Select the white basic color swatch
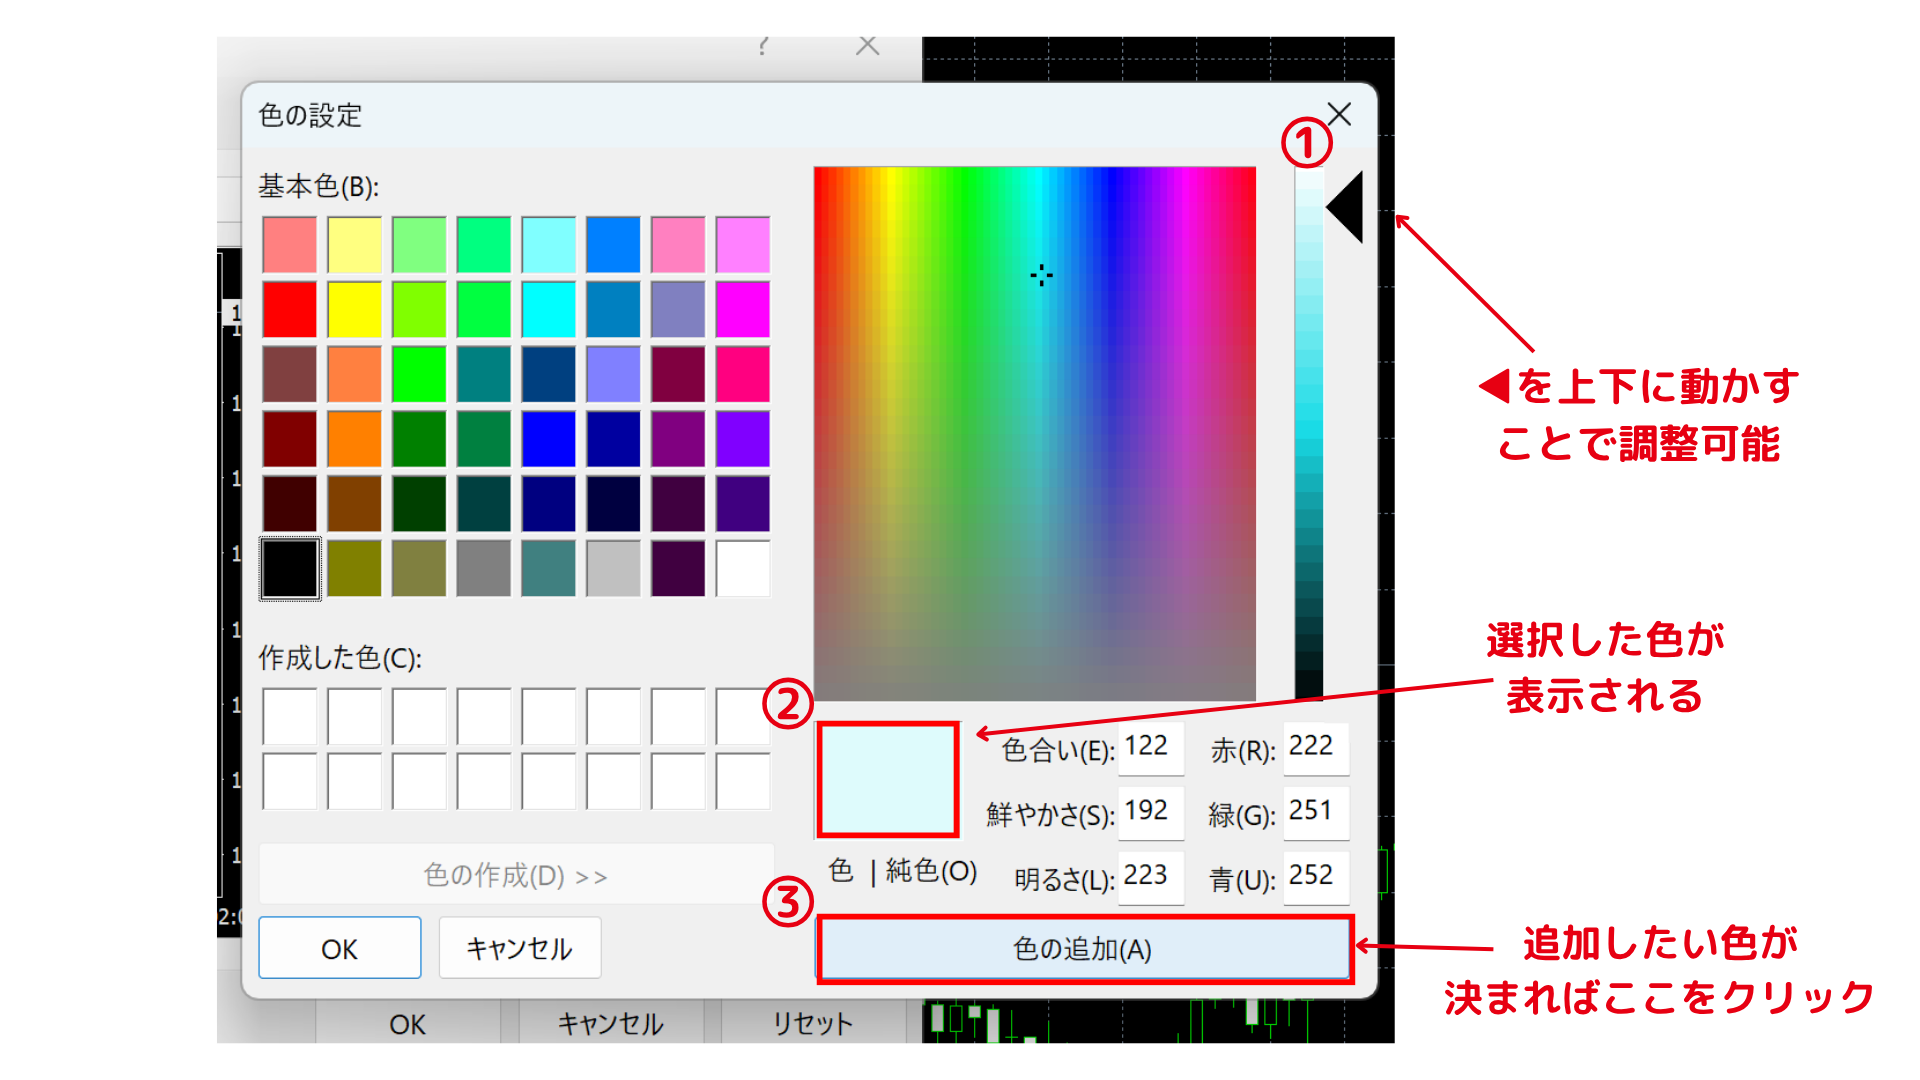This screenshot has height=1080, width=1920. 743,567
